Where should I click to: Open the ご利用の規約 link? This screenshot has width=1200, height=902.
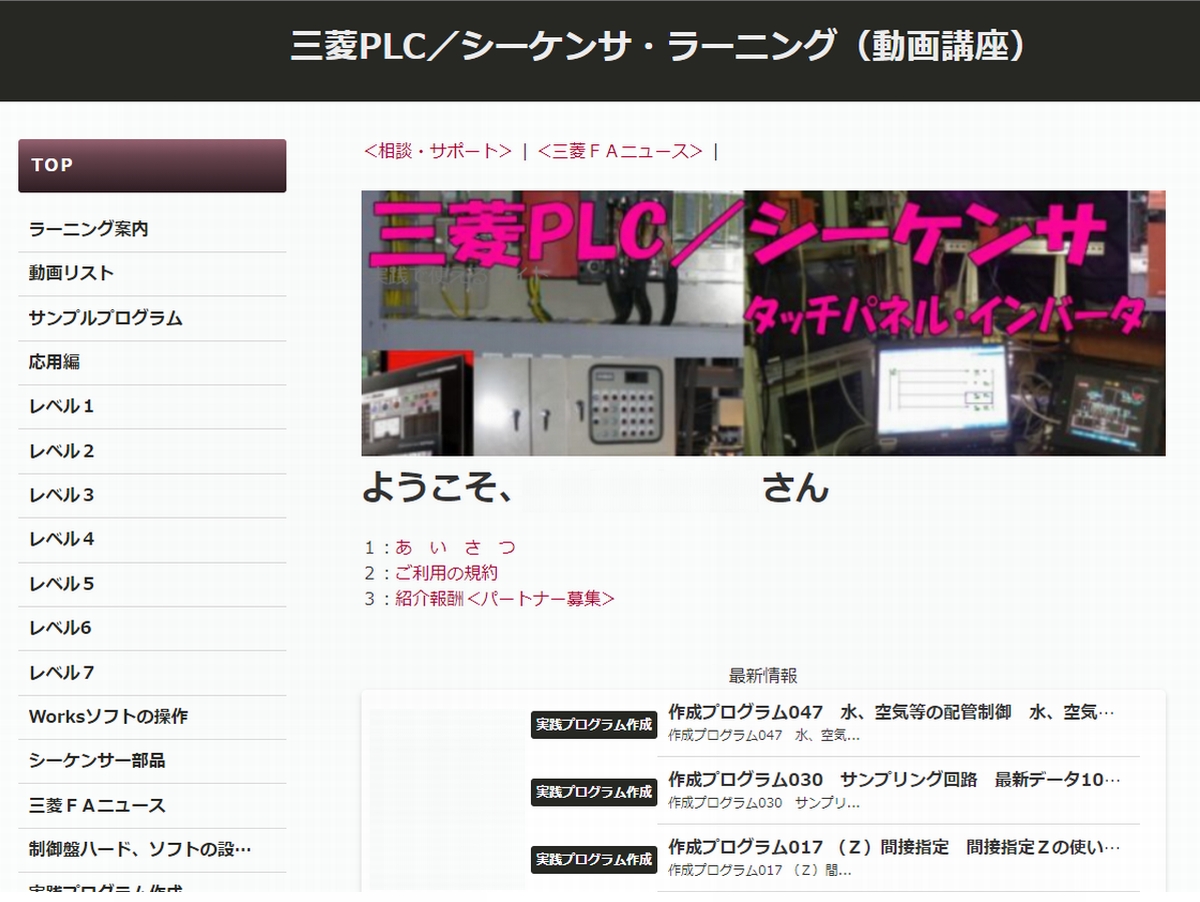(x=446, y=573)
